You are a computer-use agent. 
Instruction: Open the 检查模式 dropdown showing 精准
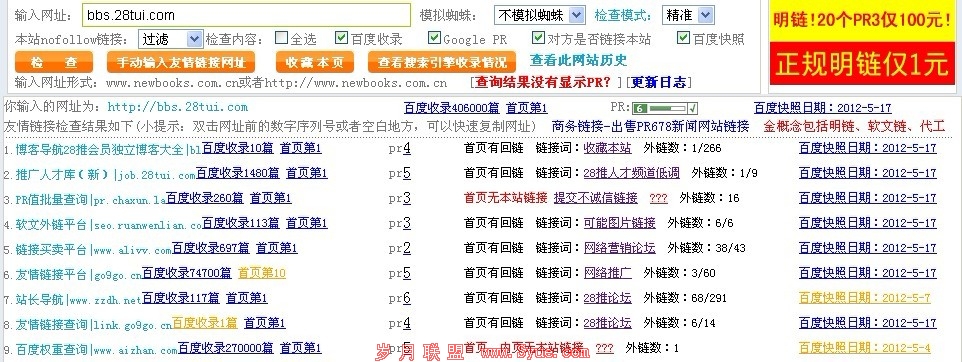click(x=687, y=15)
